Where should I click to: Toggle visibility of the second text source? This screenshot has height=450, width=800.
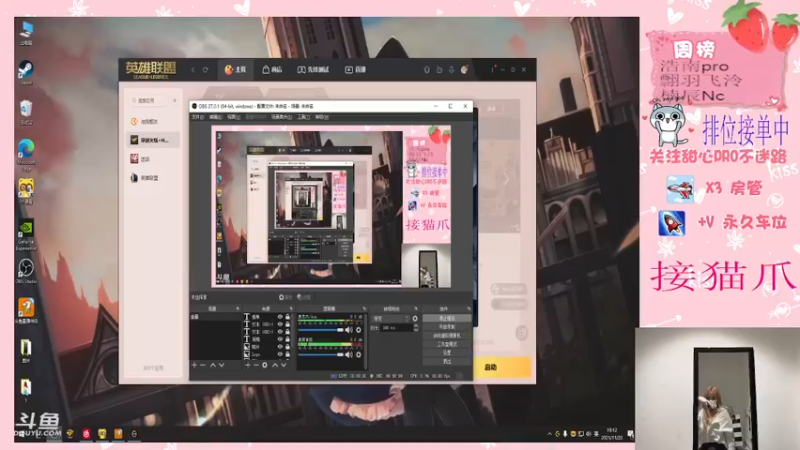point(280,324)
